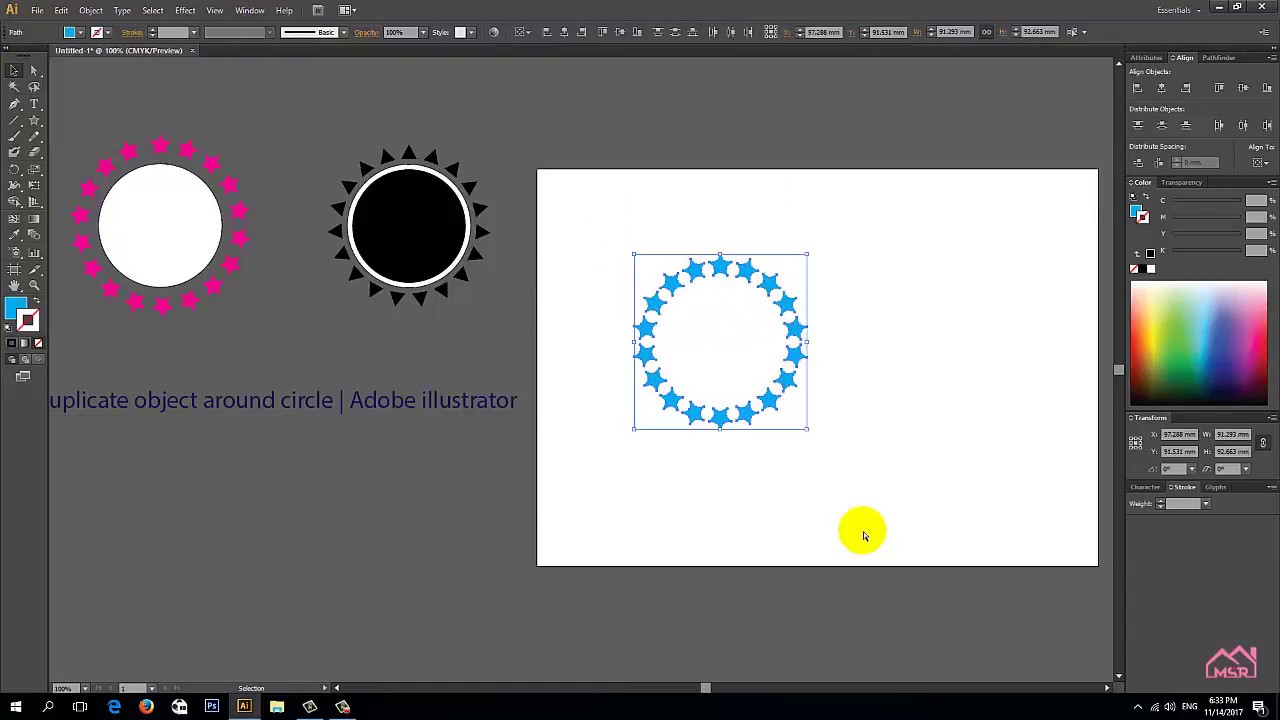Select the Eyedropper tool
The width and height of the screenshot is (1280, 720).
click(x=14, y=235)
